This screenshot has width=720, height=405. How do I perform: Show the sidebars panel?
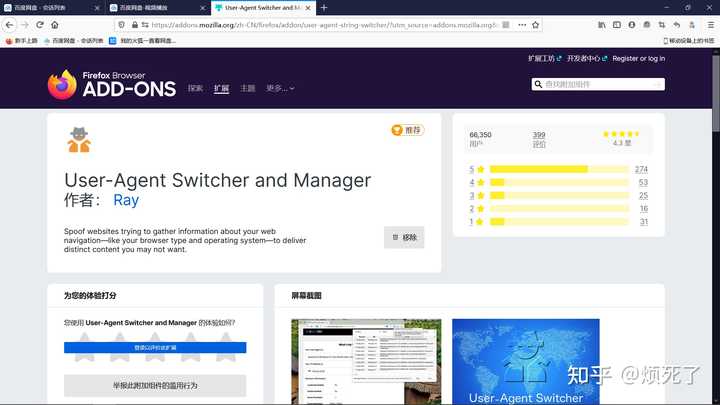tap(617, 25)
